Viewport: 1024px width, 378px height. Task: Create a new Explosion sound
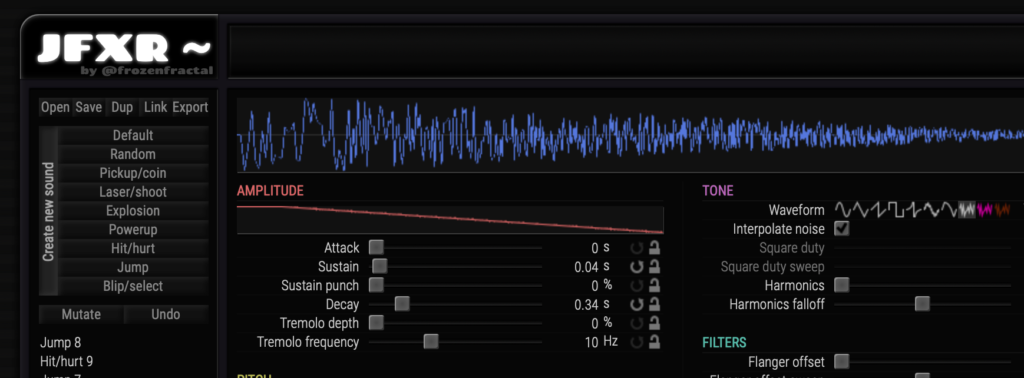(x=133, y=211)
